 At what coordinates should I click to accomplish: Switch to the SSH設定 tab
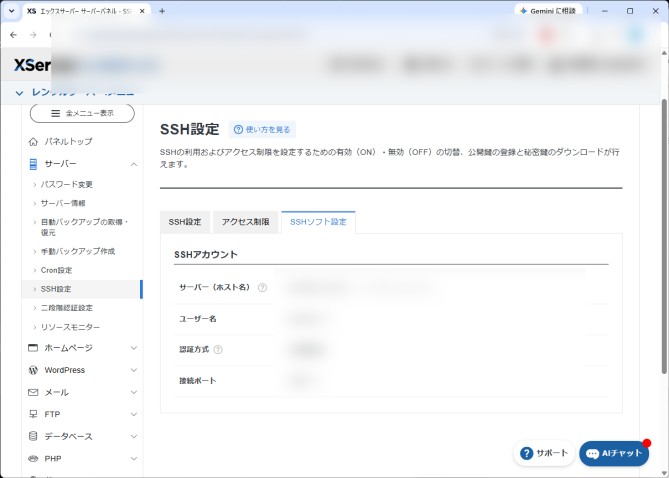tap(185, 222)
